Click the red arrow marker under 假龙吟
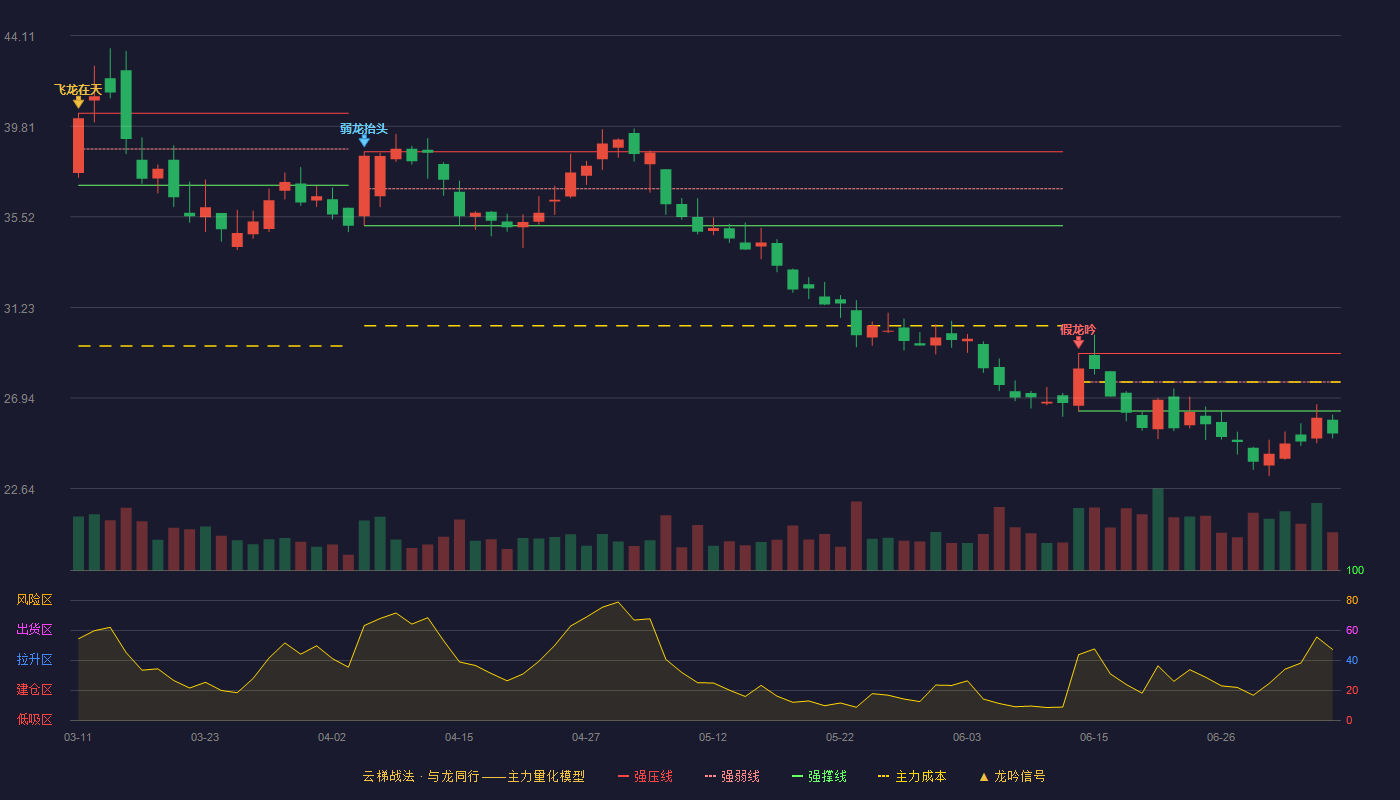 1078,342
